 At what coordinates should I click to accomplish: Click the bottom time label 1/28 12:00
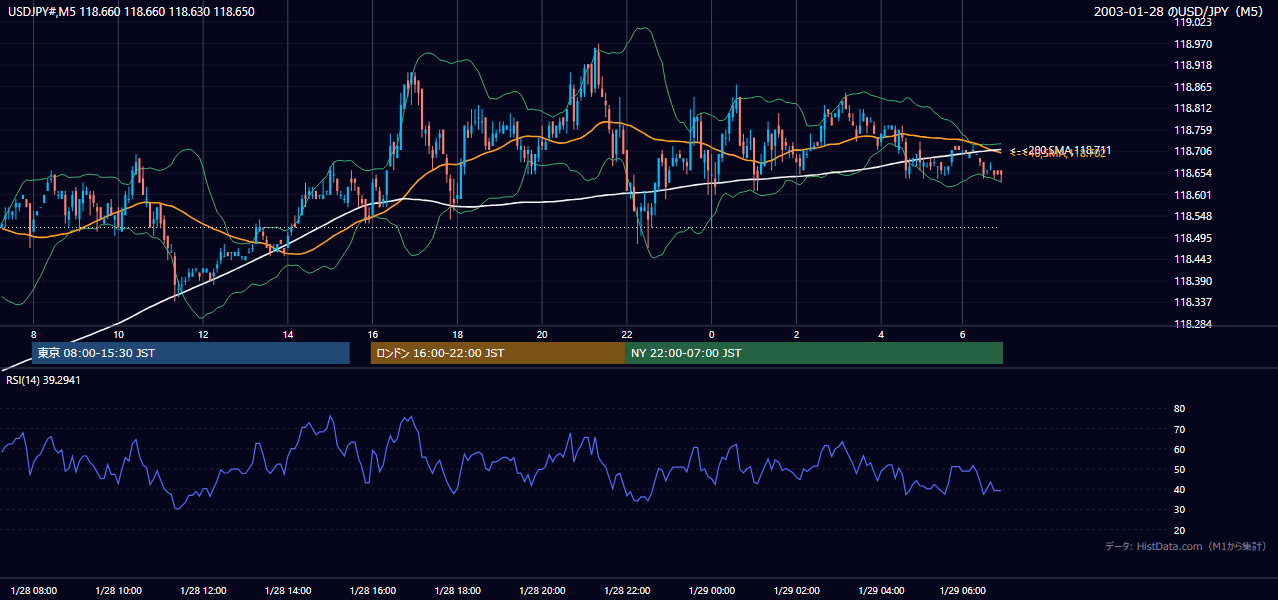(x=204, y=590)
